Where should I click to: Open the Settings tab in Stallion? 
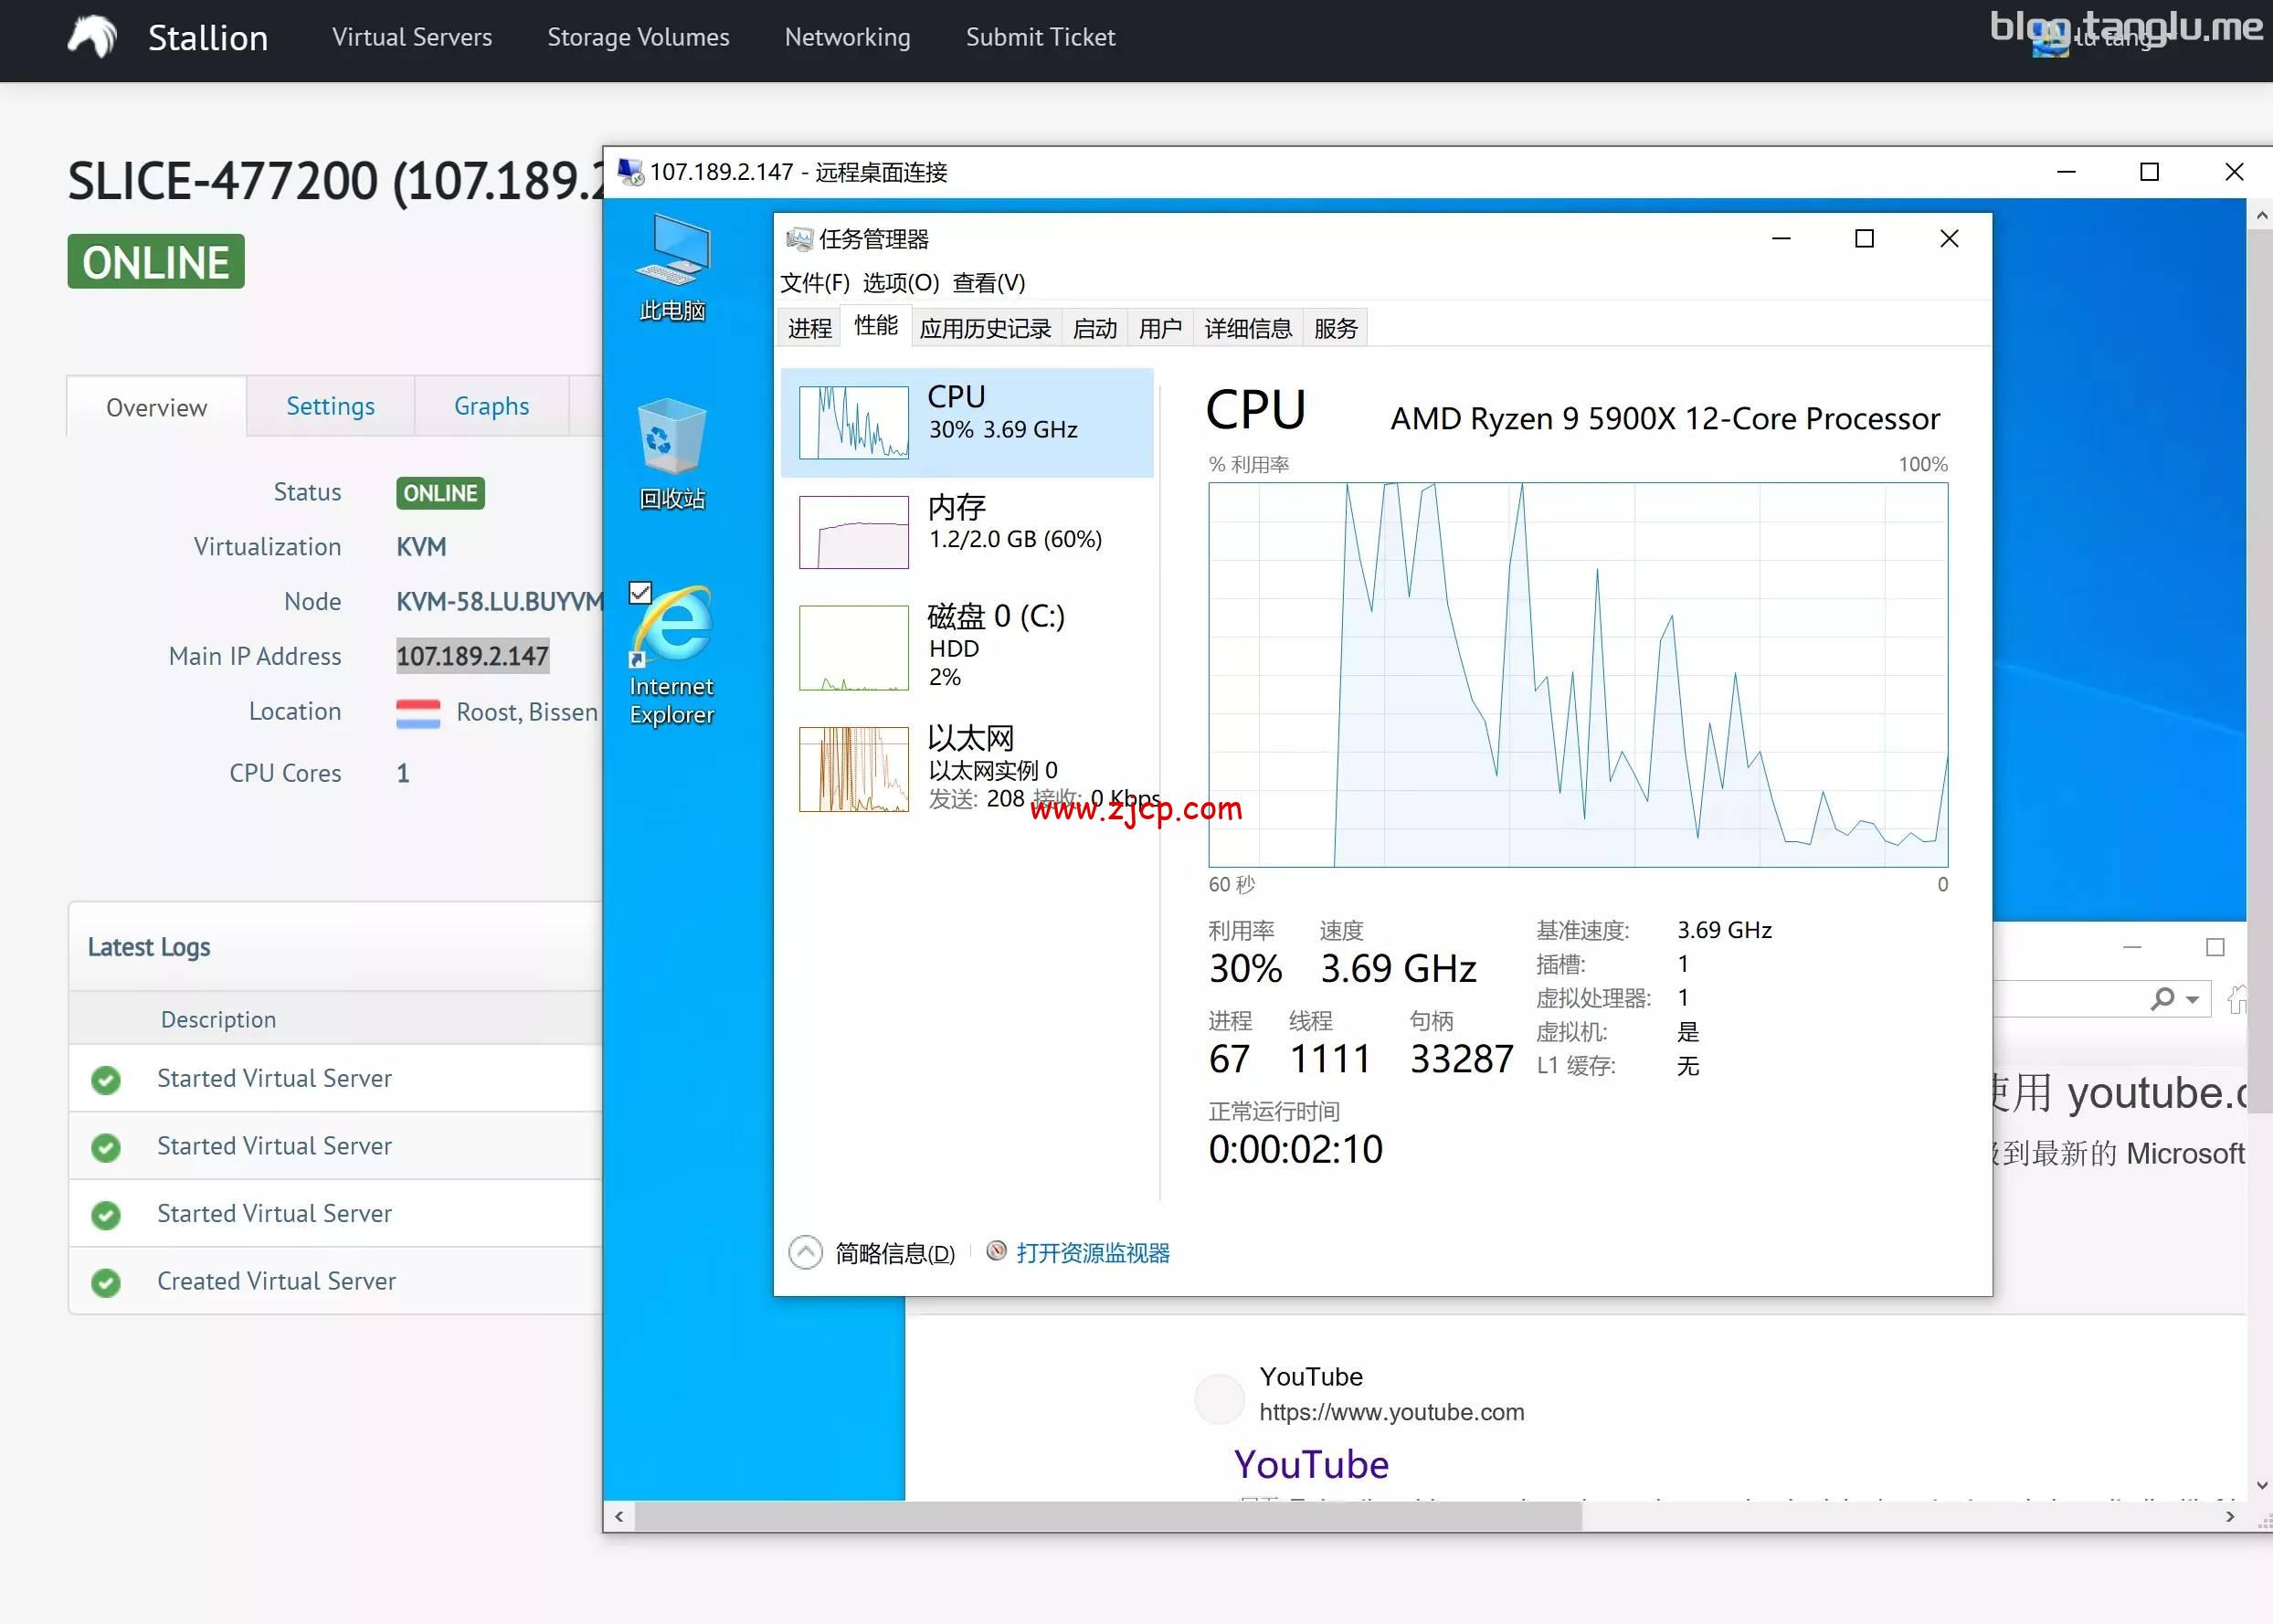point(330,406)
